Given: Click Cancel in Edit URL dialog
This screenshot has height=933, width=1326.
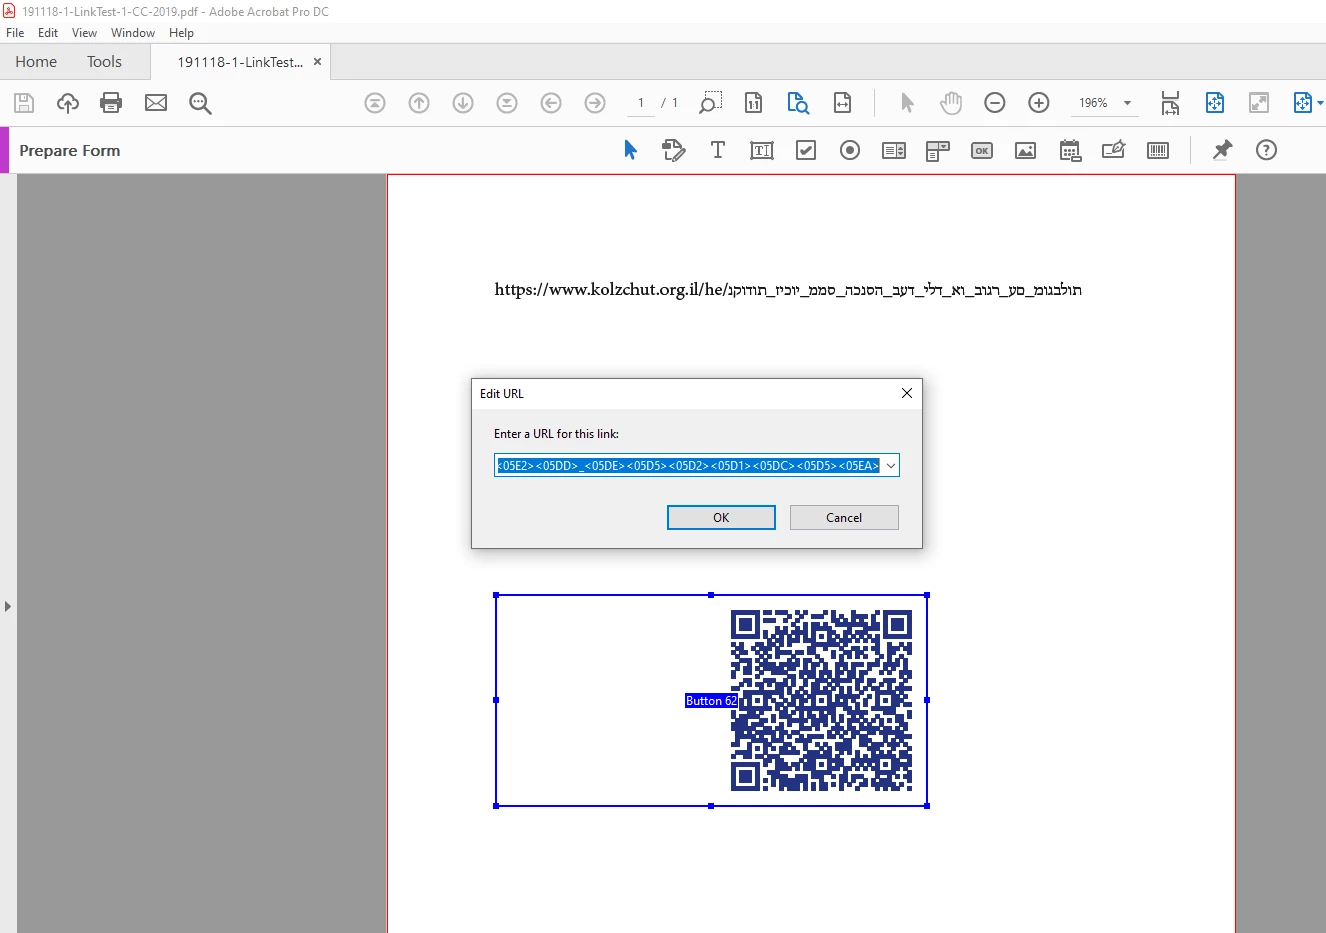Looking at the screenshot, I should (844, 517).
